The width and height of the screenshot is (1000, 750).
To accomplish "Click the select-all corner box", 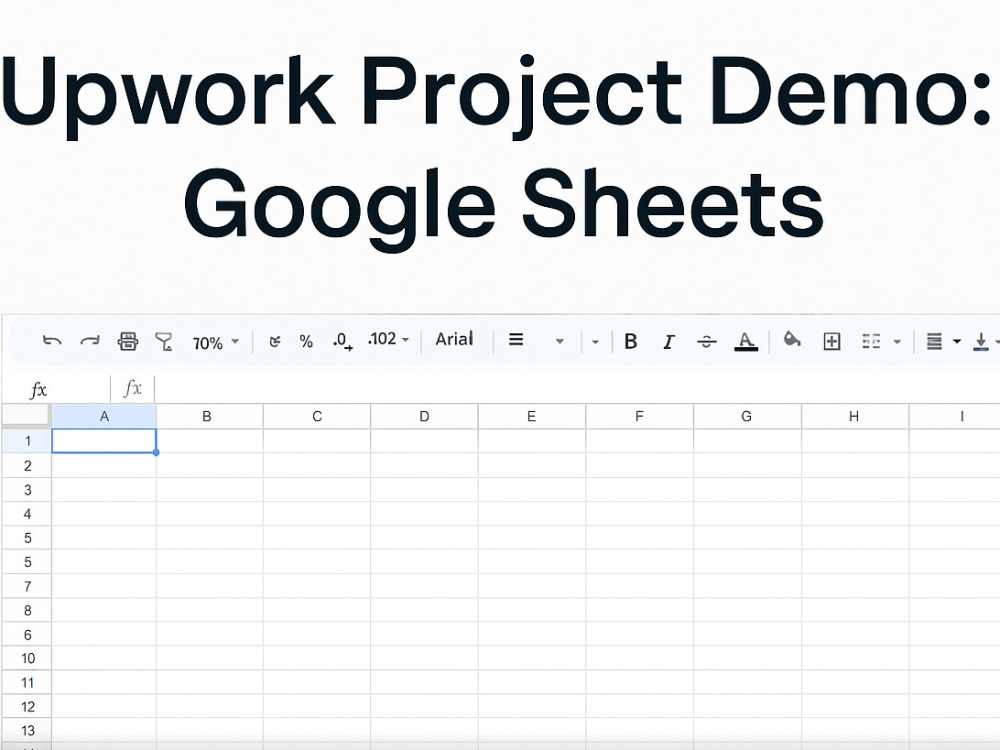I will pos(26,416).
